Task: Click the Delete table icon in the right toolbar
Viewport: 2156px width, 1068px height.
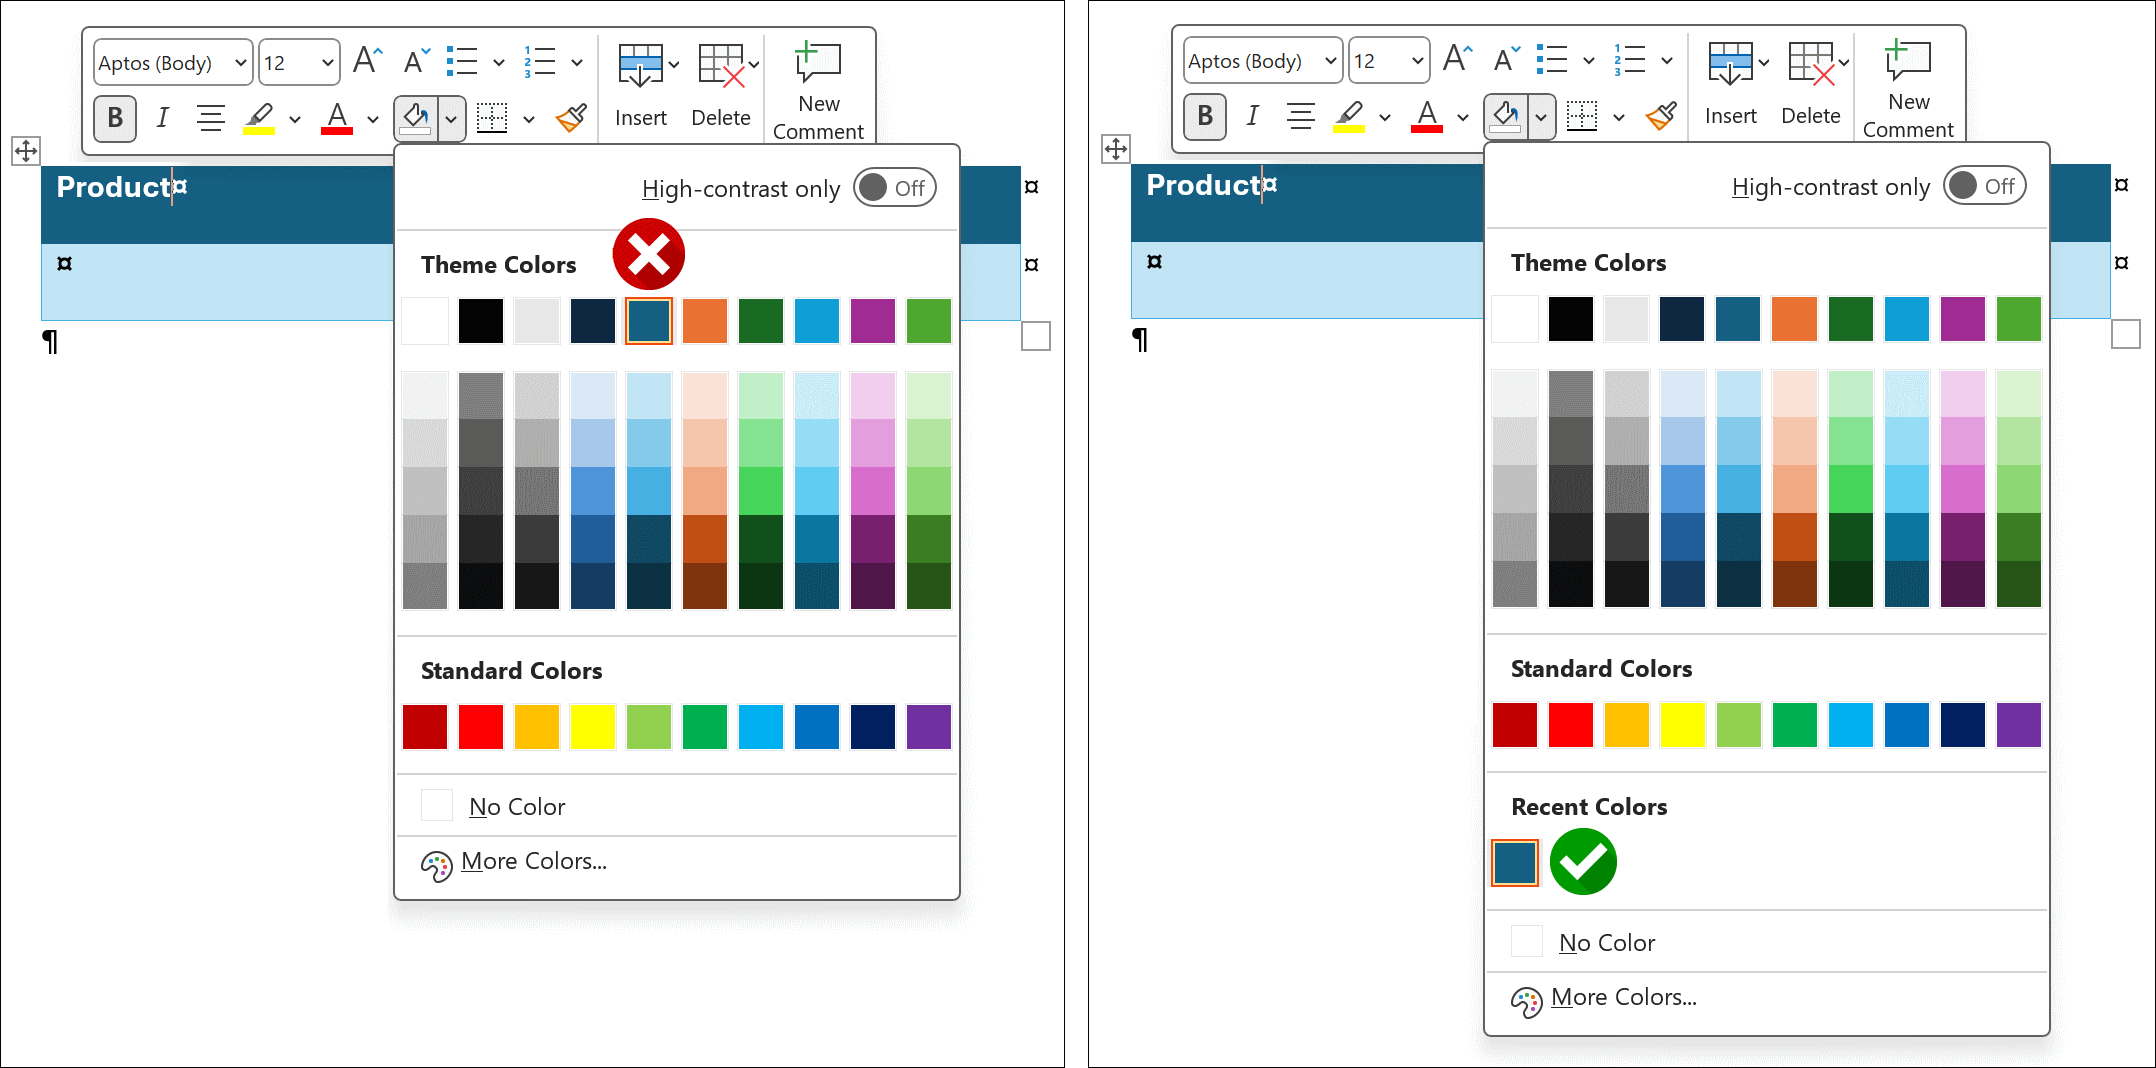Action: coord(1811,63)
